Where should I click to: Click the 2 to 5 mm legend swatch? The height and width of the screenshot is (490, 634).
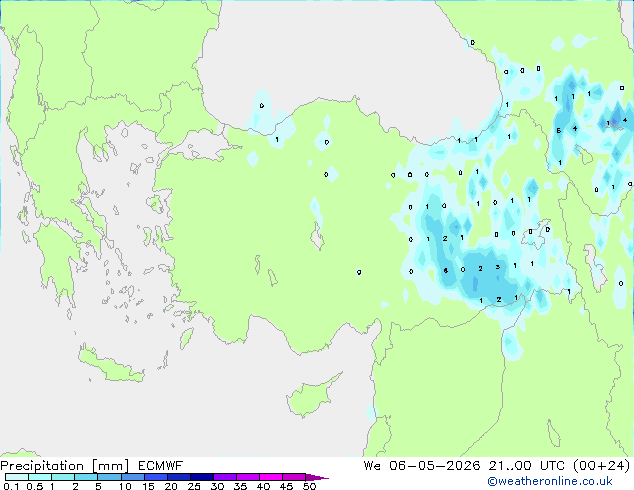coord(86,477)
